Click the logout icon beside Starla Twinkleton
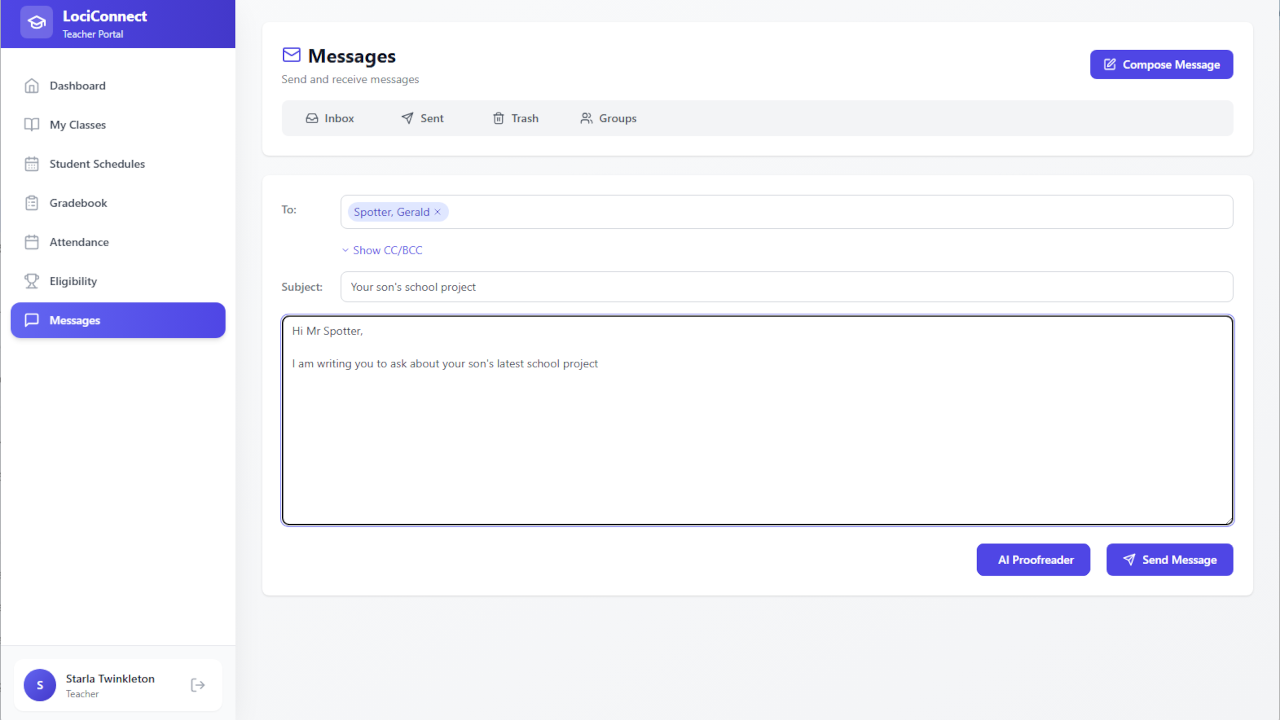The image size is (1280, 720). tap(198, 685)
